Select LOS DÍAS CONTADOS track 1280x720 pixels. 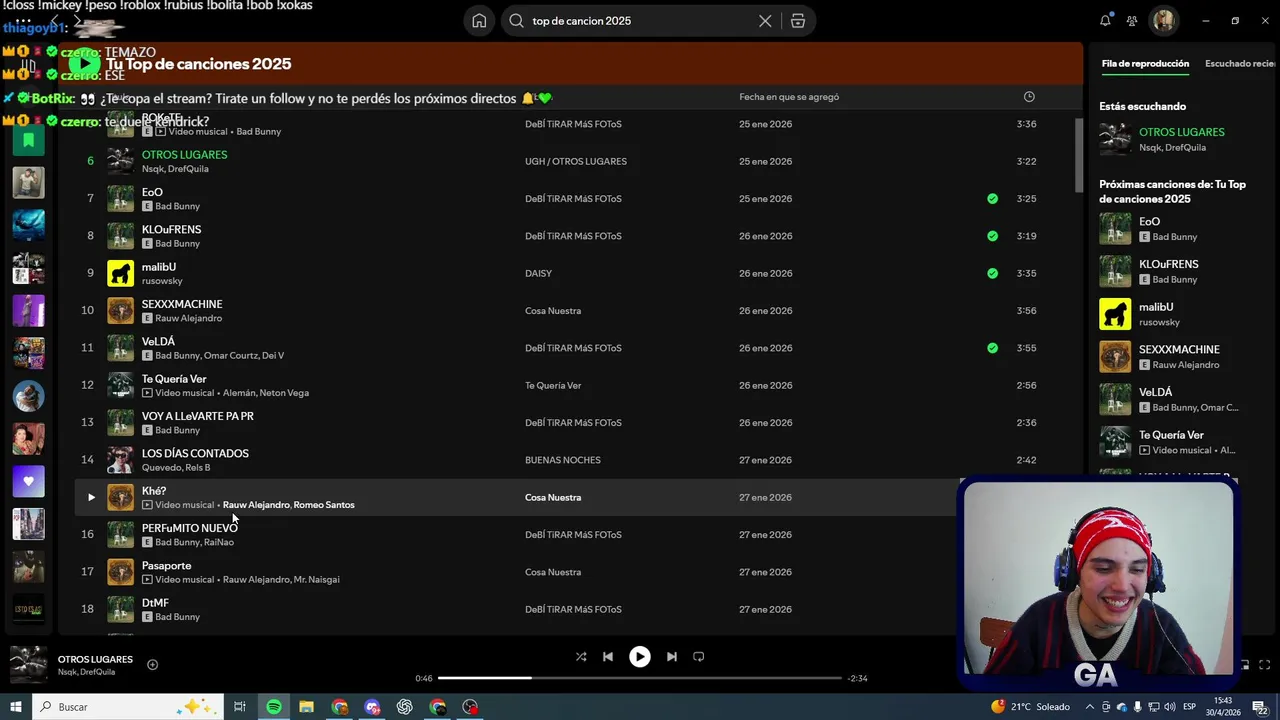(x=195, y=453)
